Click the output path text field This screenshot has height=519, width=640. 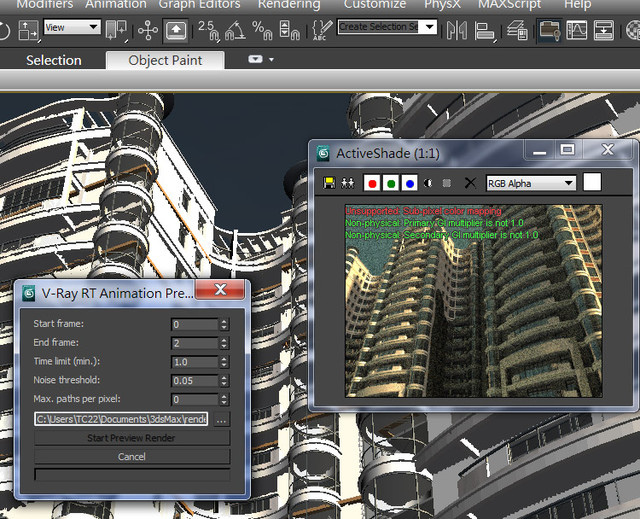tap(122, 419)
